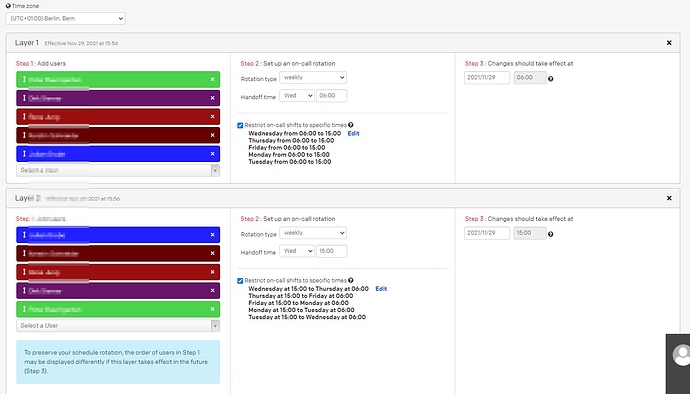This screenshot has height=394, width=690.
Task: Remove the blue user from Layer 1
Action: coord(213,154)
